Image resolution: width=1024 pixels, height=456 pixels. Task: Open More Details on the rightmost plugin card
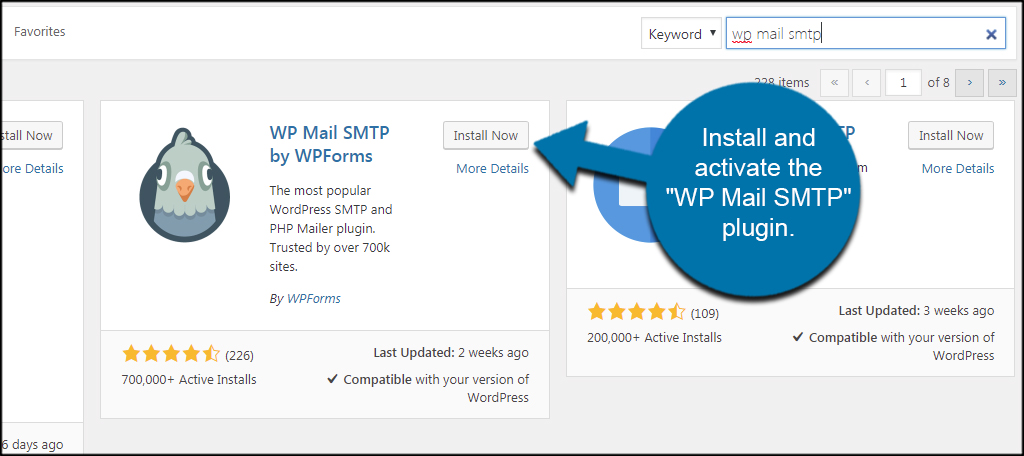pos(957,168)
